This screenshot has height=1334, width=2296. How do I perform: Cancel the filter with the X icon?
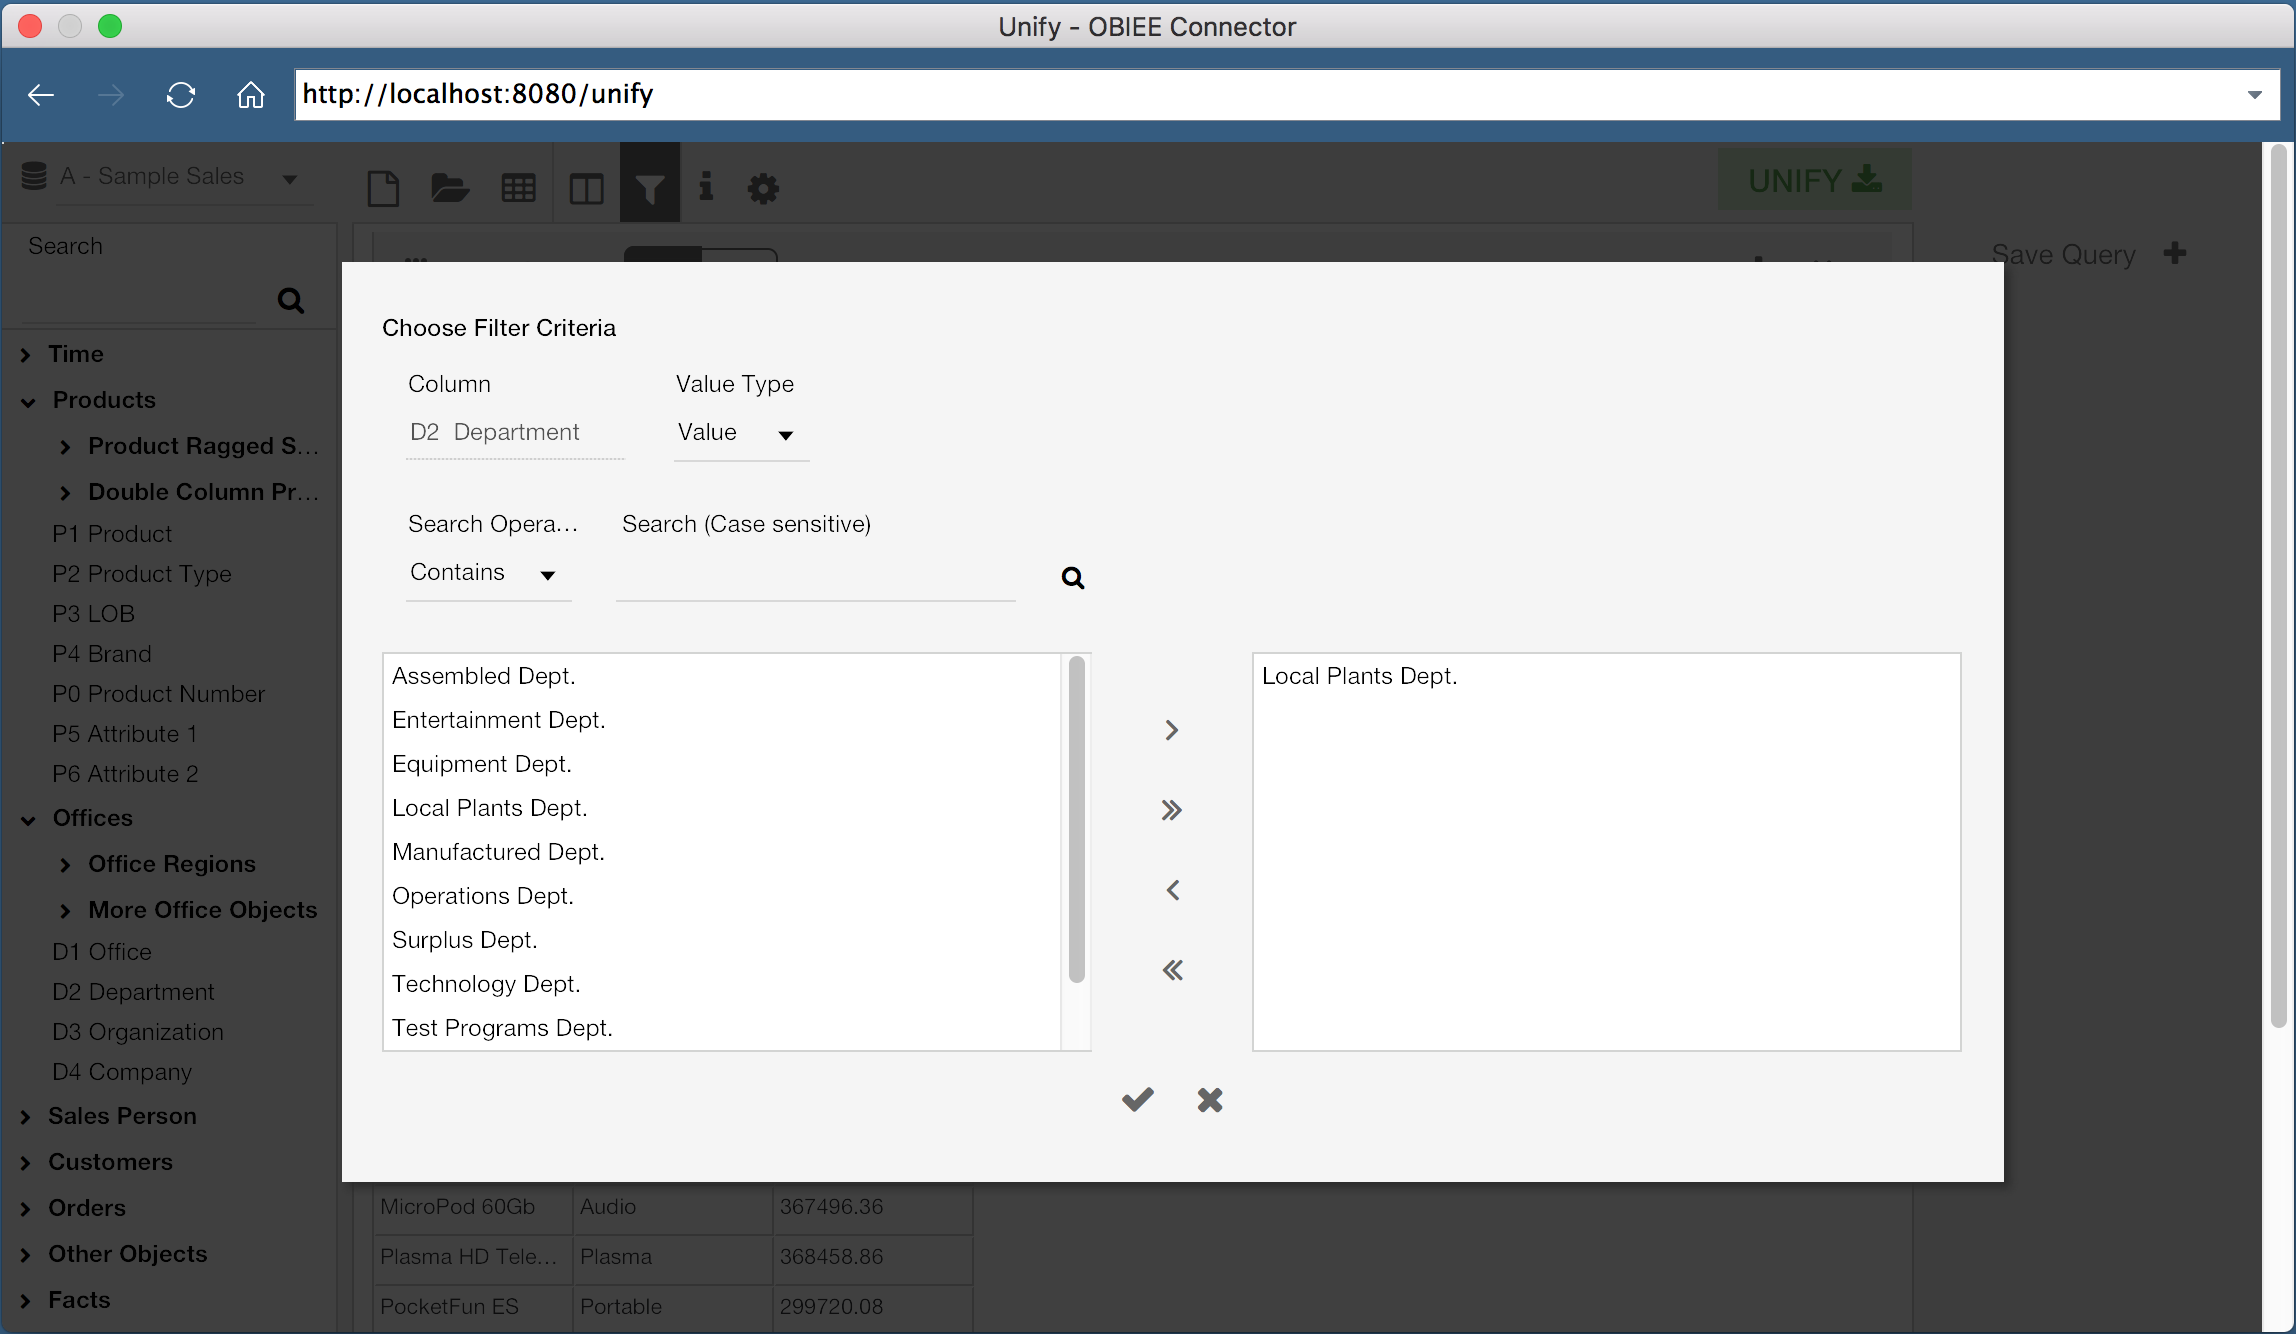[x=1210, y=1100]
